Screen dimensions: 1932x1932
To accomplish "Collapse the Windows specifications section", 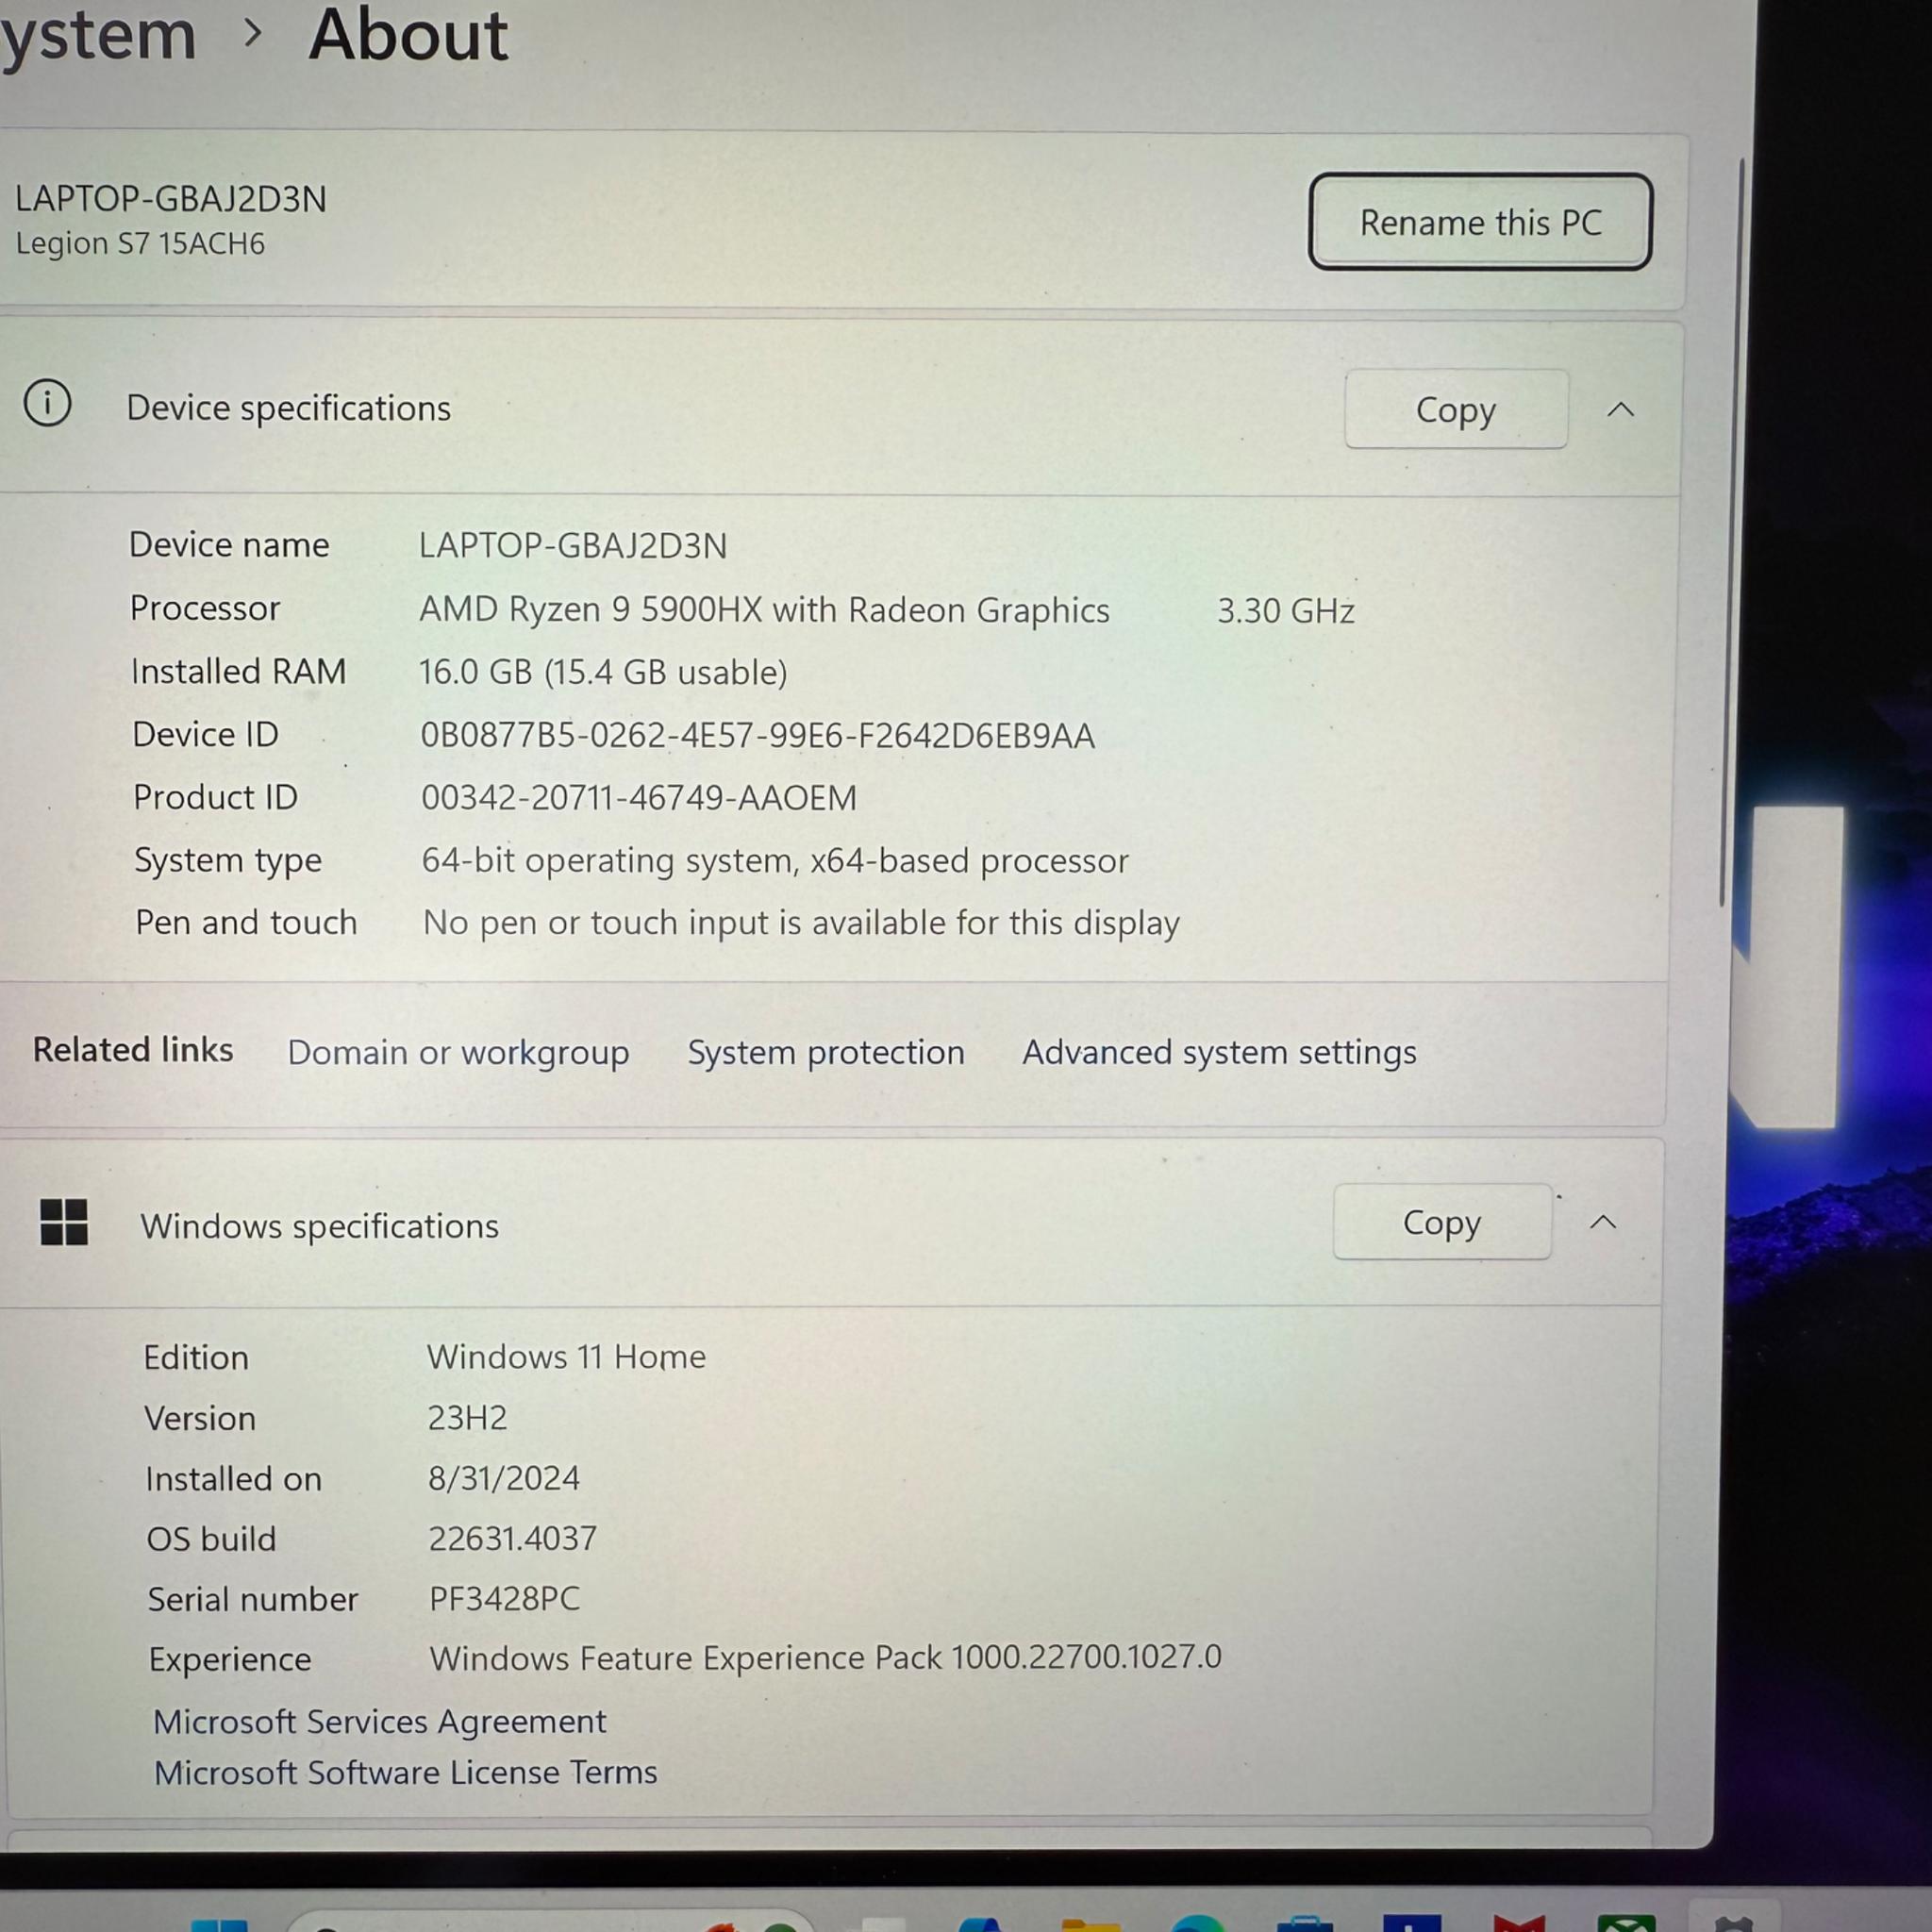I will pos(1604,1222).
